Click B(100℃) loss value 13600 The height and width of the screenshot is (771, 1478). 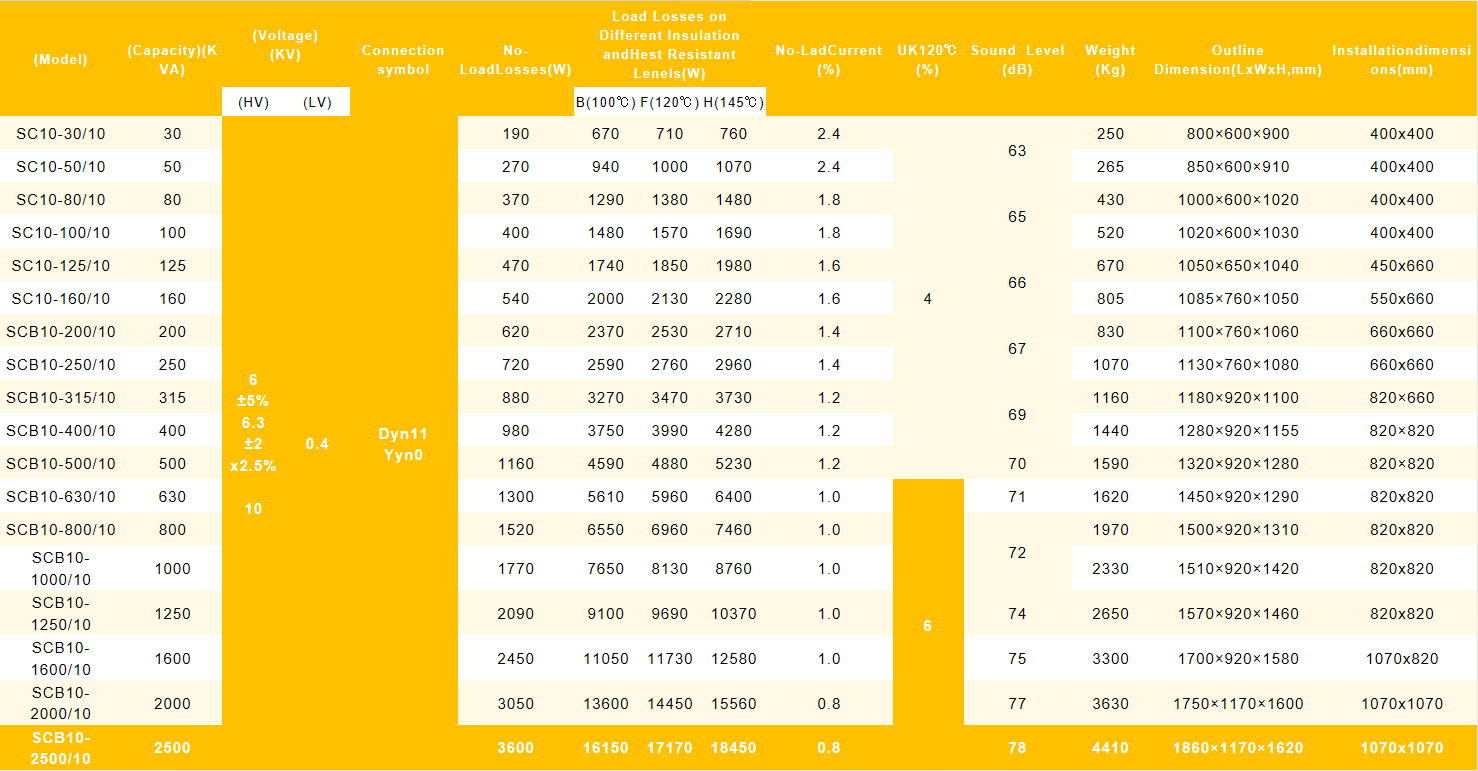[606, 704]
